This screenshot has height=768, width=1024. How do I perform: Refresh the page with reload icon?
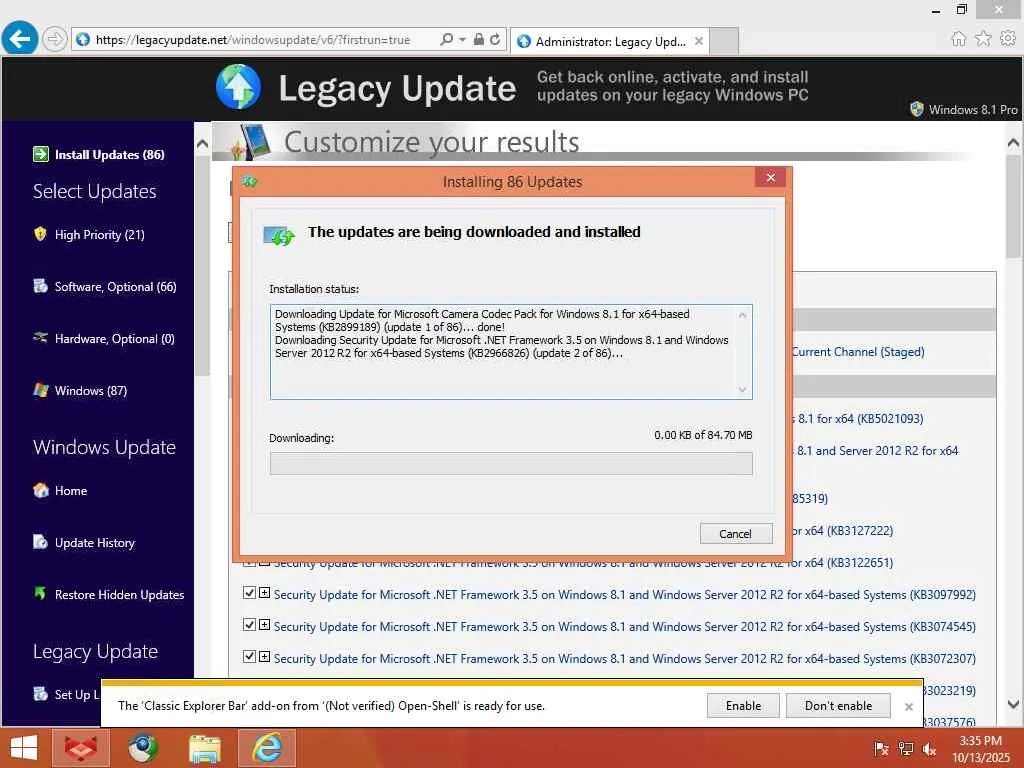[x=495, y=39]
